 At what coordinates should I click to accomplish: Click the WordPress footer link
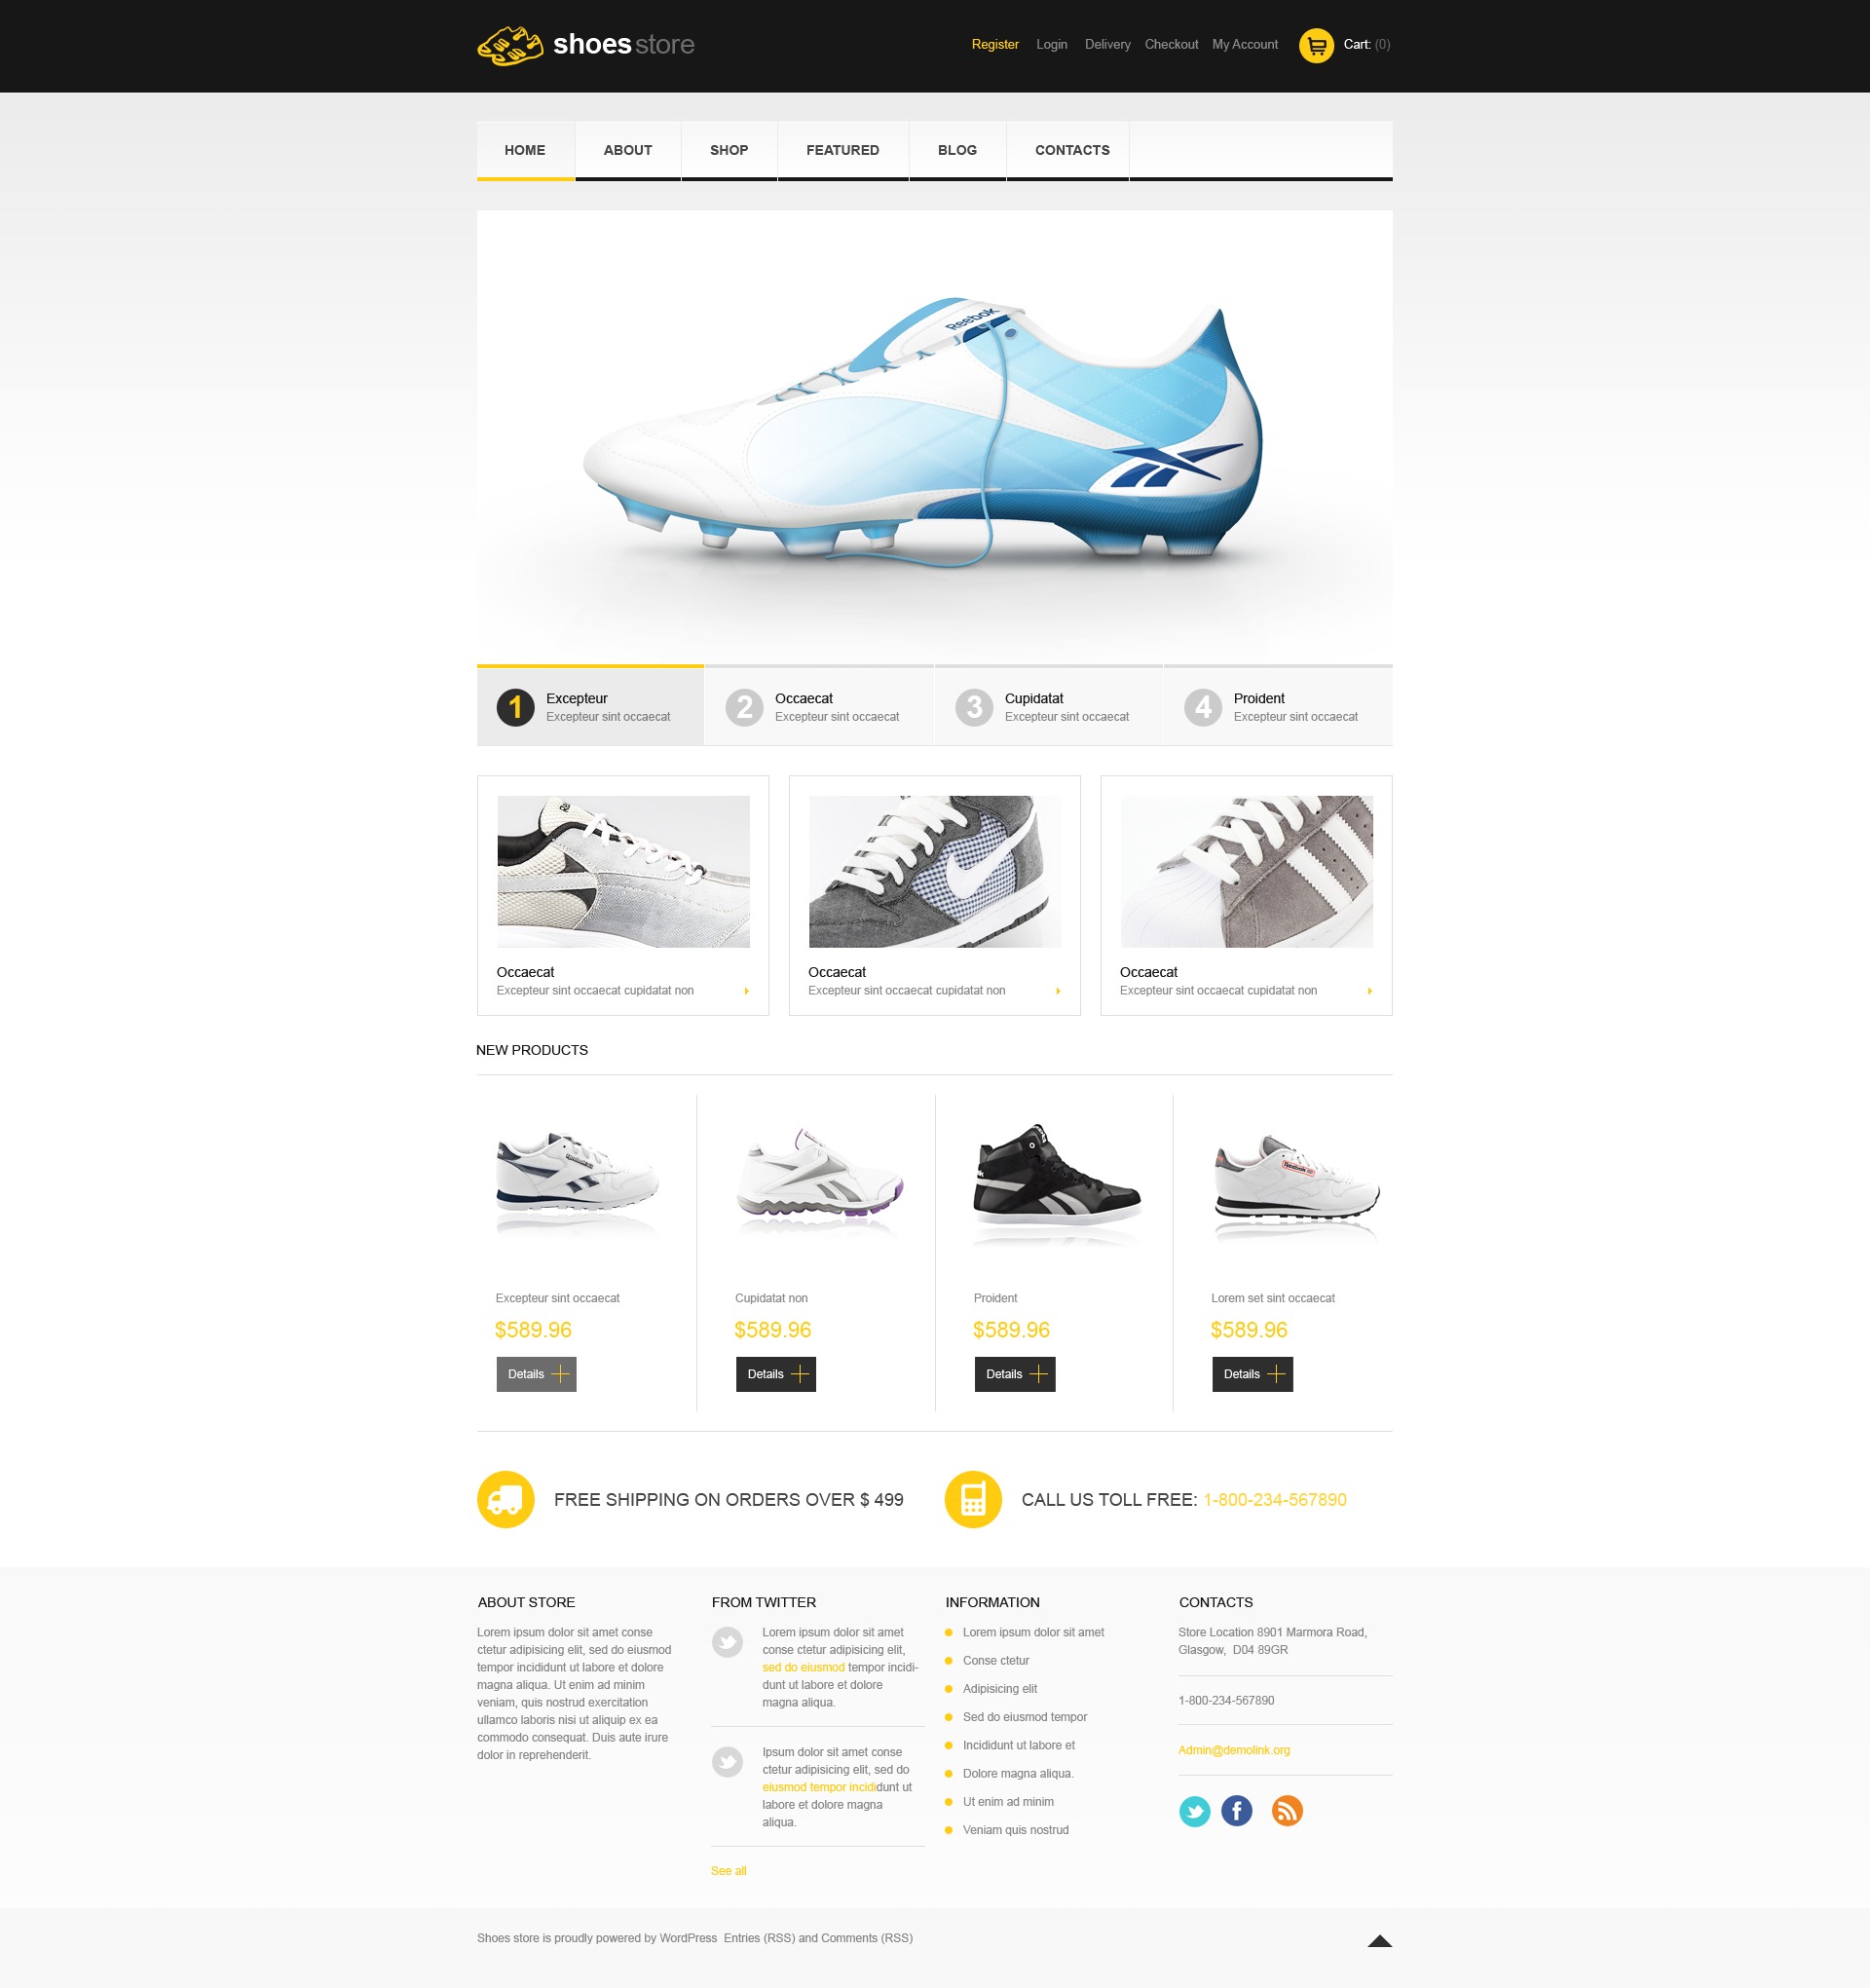[x=688, y=1938]
